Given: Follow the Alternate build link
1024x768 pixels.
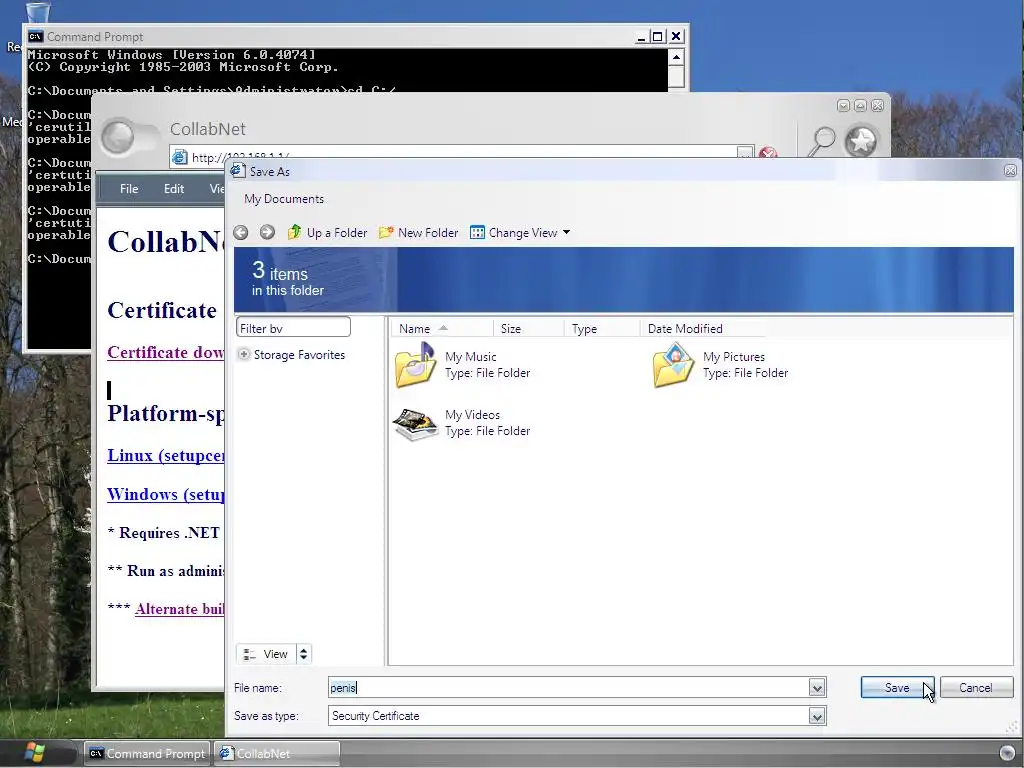Looking at the screenshot, I should pyautogui.click(x=180, y=609).
